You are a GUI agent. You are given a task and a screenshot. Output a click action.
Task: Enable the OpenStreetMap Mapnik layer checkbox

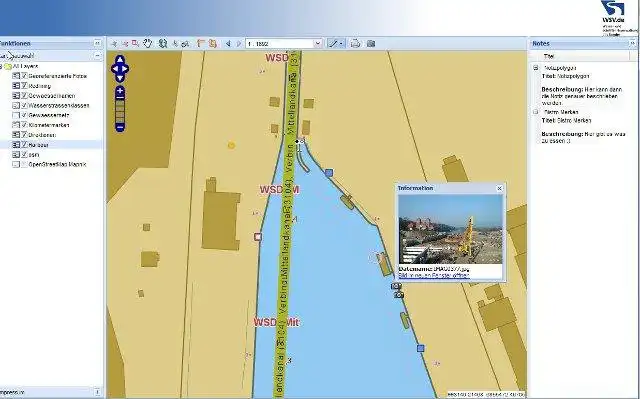pyautogui.click(x=24, y=164)
